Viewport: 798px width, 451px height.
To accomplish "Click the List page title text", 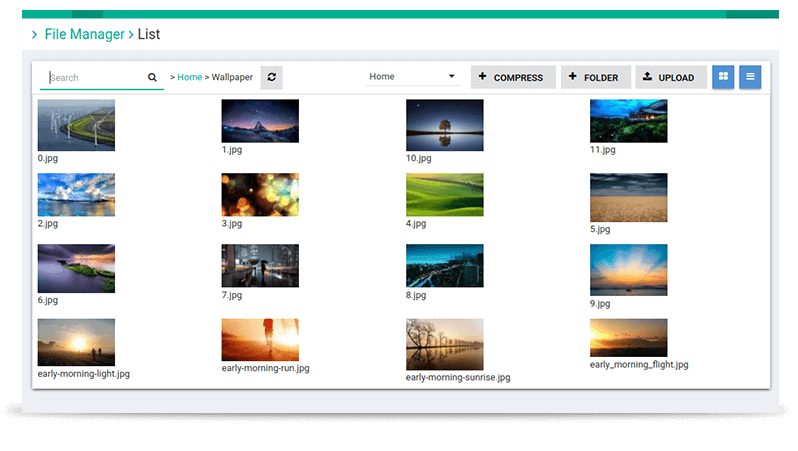I will 149,34.
